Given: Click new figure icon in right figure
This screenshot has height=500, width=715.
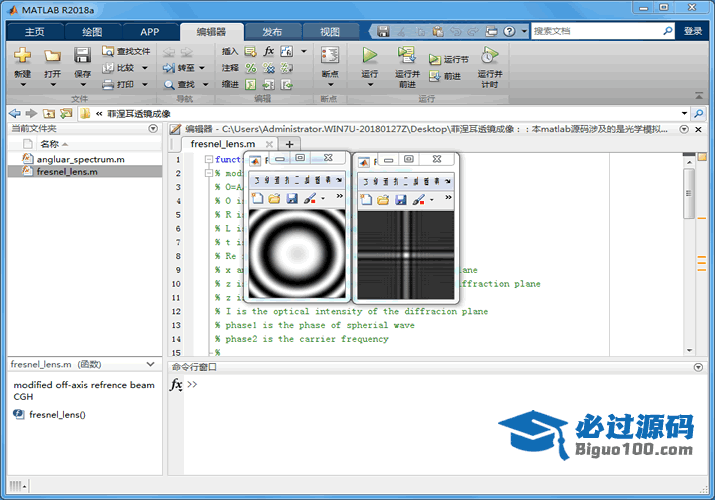Looking at the screenshot, I should [x=366, y=200].
